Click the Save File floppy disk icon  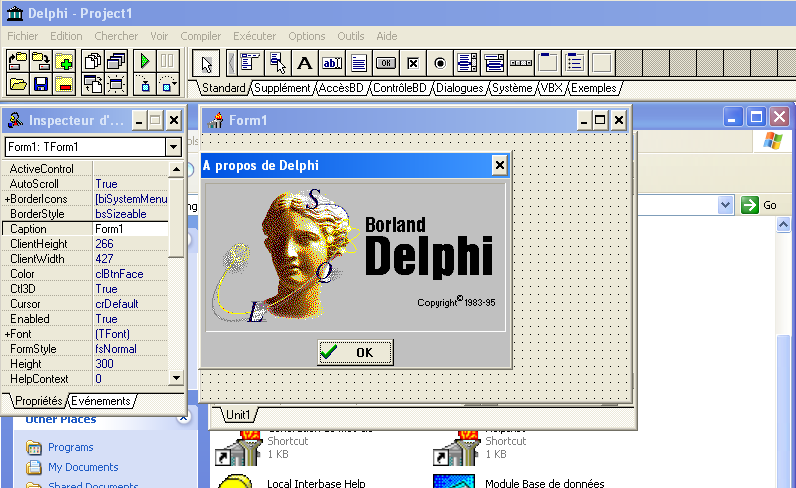click(41, 84)
